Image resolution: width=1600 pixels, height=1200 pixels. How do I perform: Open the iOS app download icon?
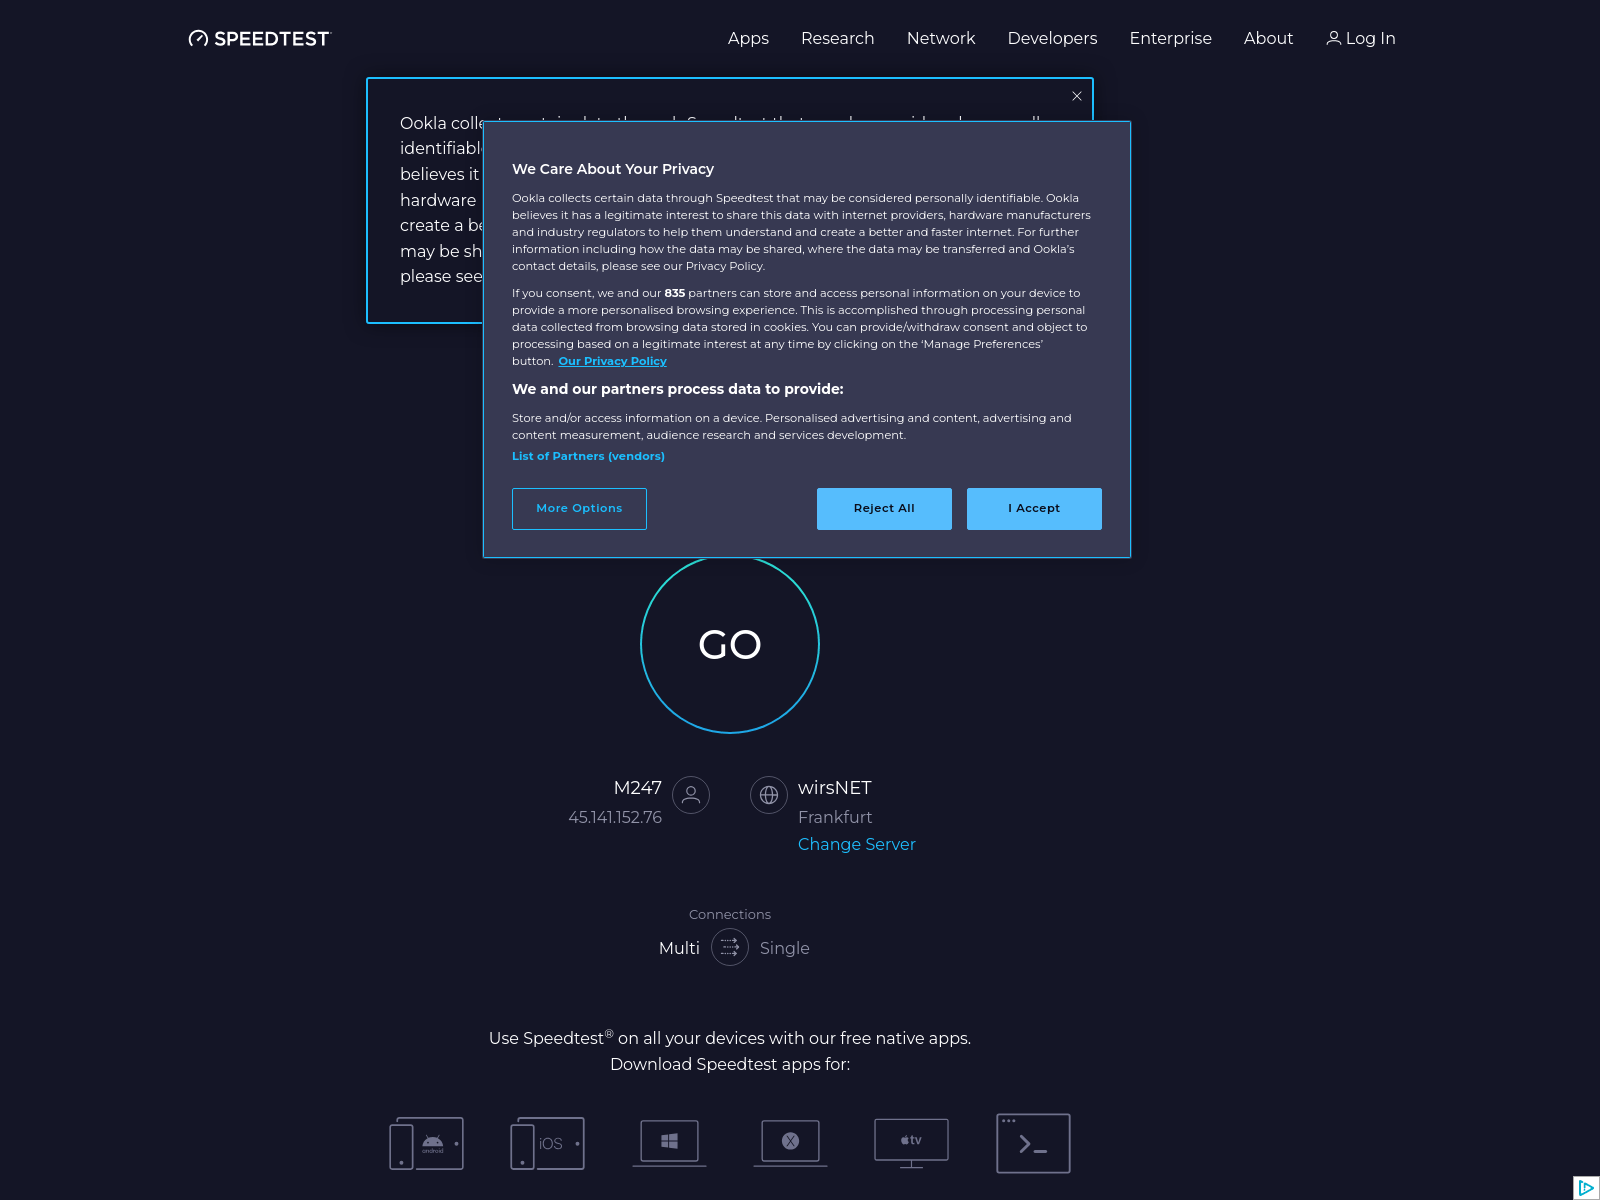(547, 1143)
